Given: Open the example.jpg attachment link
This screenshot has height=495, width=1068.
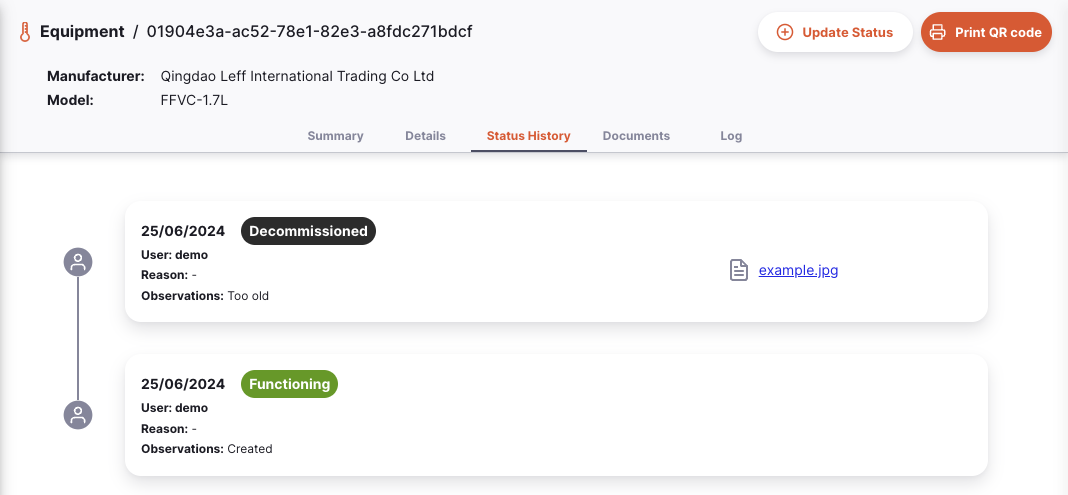Looking at the screenshot, I should pyautogui.click(x=798, y=270).
